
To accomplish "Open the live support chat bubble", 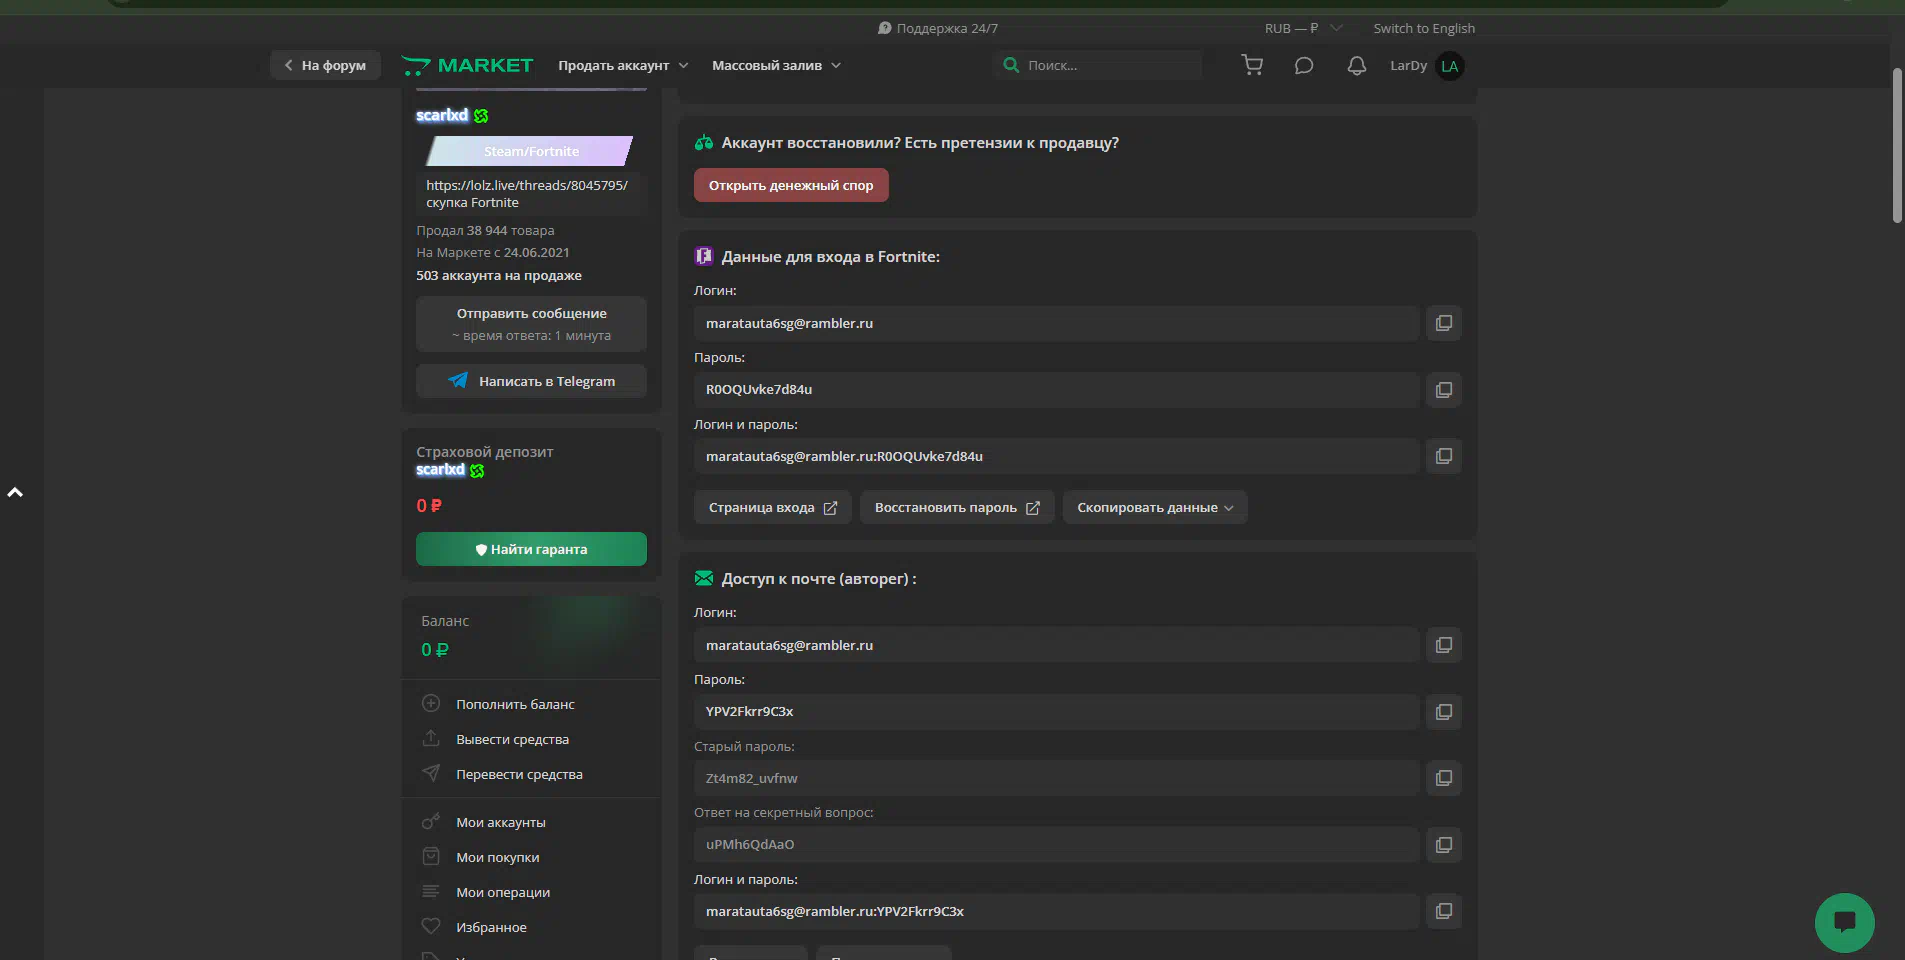I will [1844, 922].
